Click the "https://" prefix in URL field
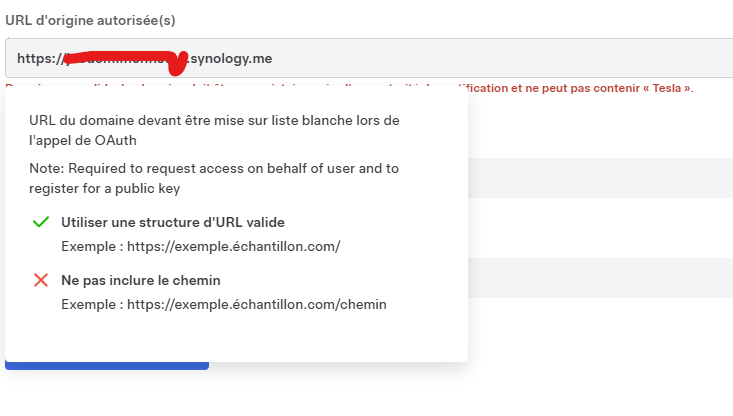 (x=40, y=59)
